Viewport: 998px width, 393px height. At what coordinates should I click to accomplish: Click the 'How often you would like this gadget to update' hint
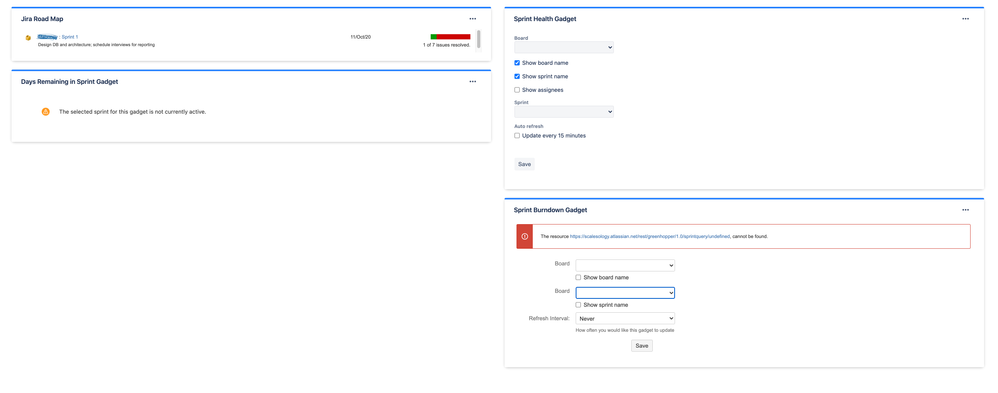coord(625,331)
